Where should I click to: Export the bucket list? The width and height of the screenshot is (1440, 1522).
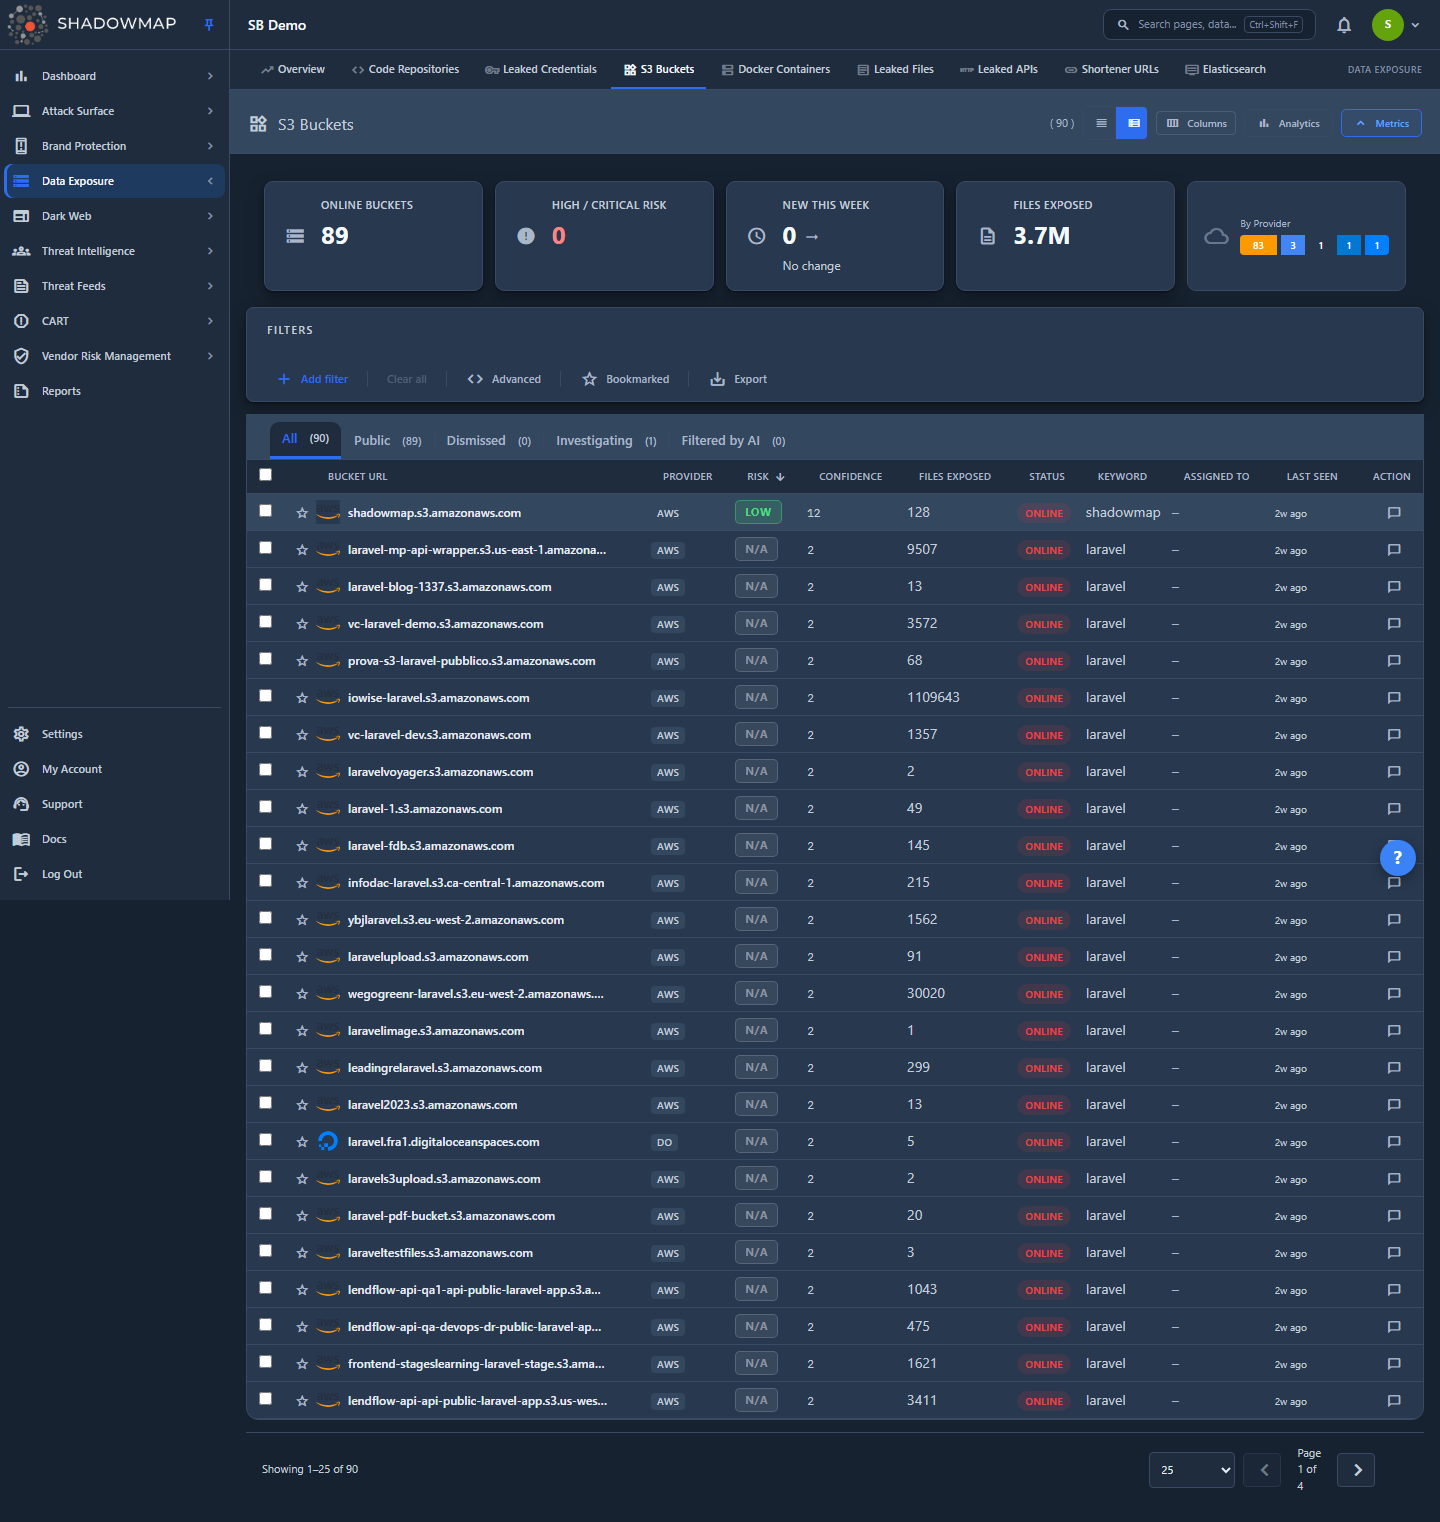click(x=739, y=379)
